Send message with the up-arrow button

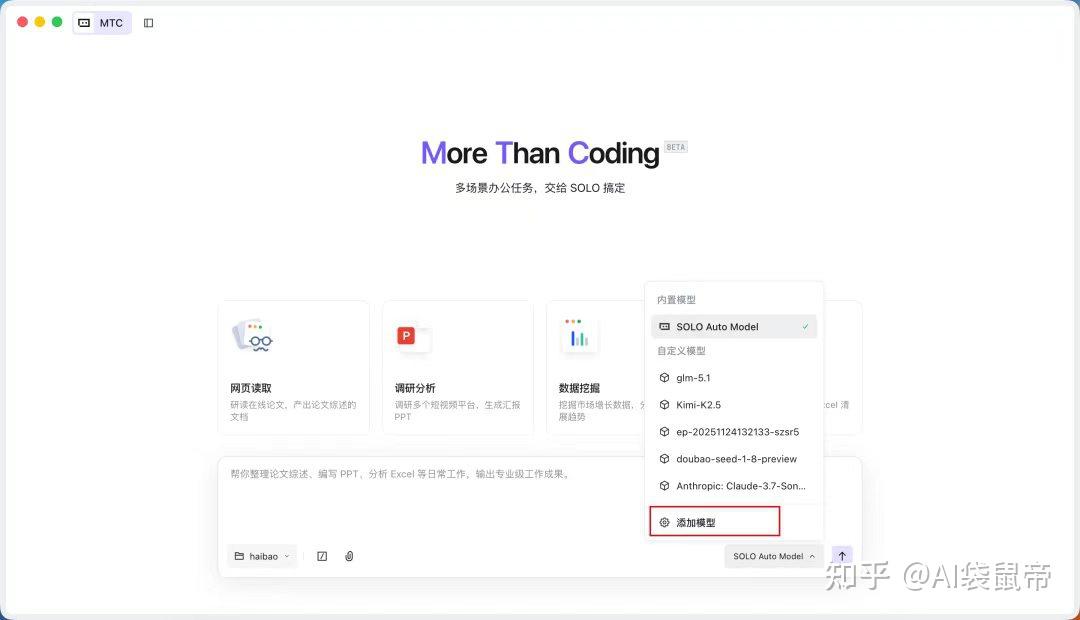[x=842, y=556]
